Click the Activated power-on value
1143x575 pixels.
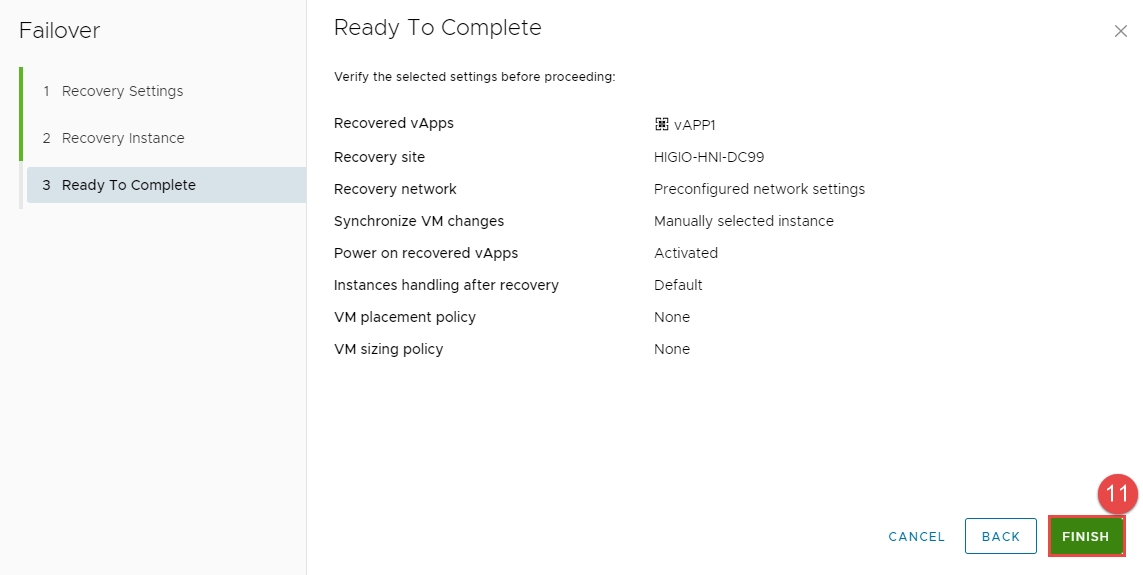(x=686, y=253)
